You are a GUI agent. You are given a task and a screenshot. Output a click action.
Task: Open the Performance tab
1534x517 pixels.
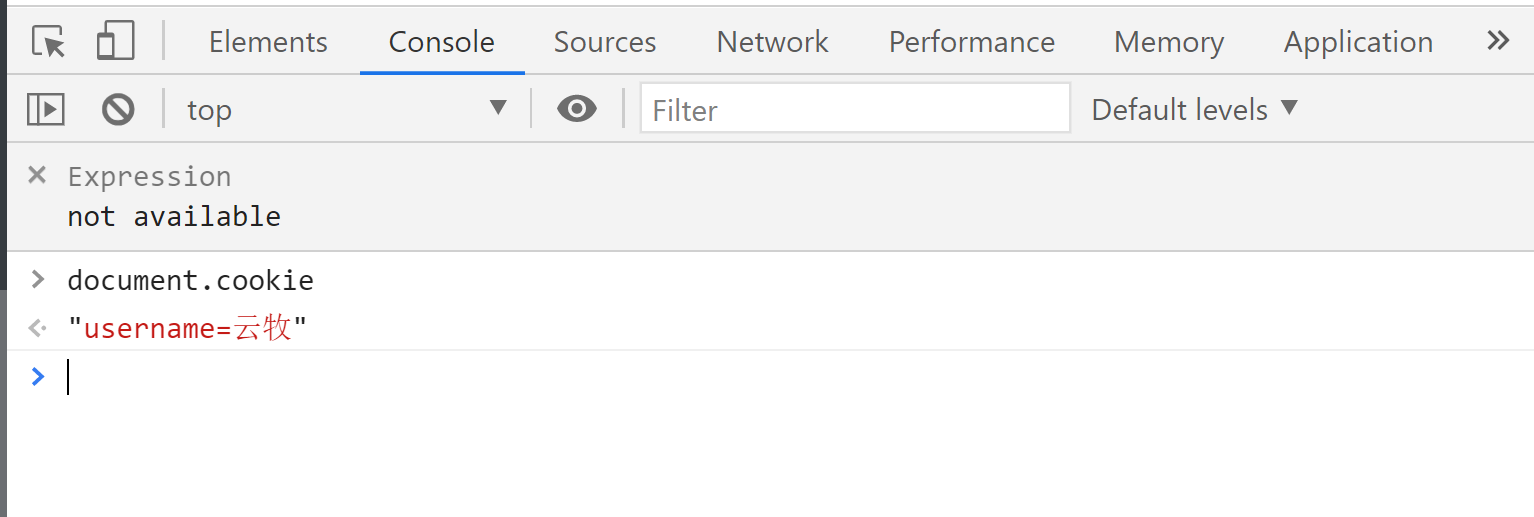pyautogui.click(x=971, y=42)
